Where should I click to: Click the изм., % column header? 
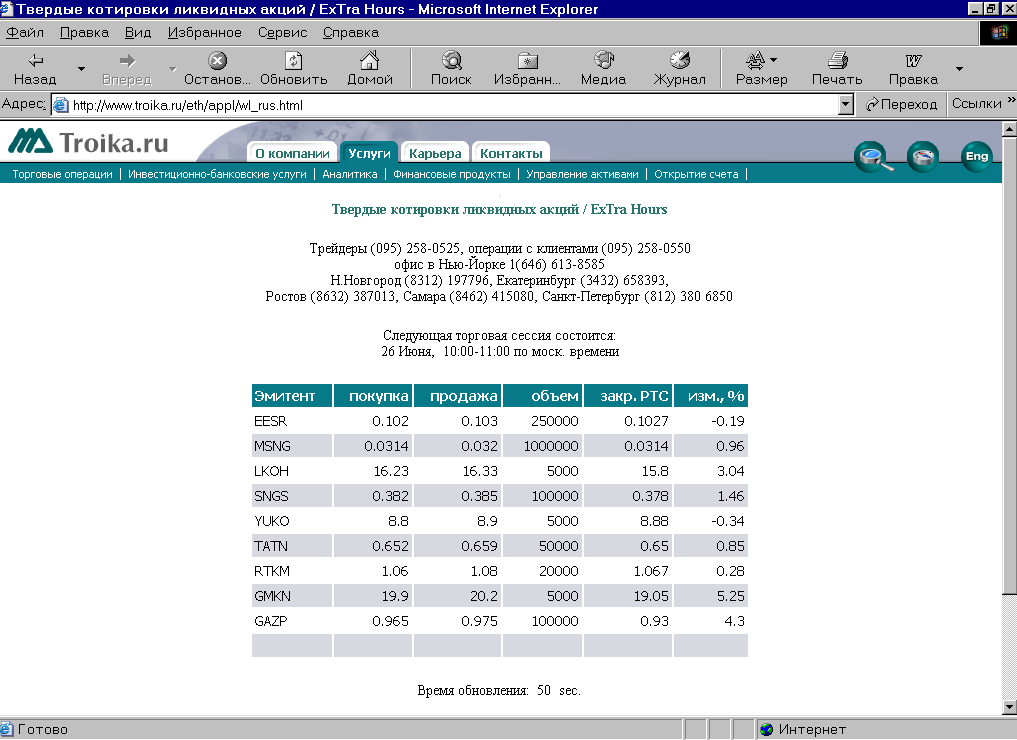click(711, 396)
